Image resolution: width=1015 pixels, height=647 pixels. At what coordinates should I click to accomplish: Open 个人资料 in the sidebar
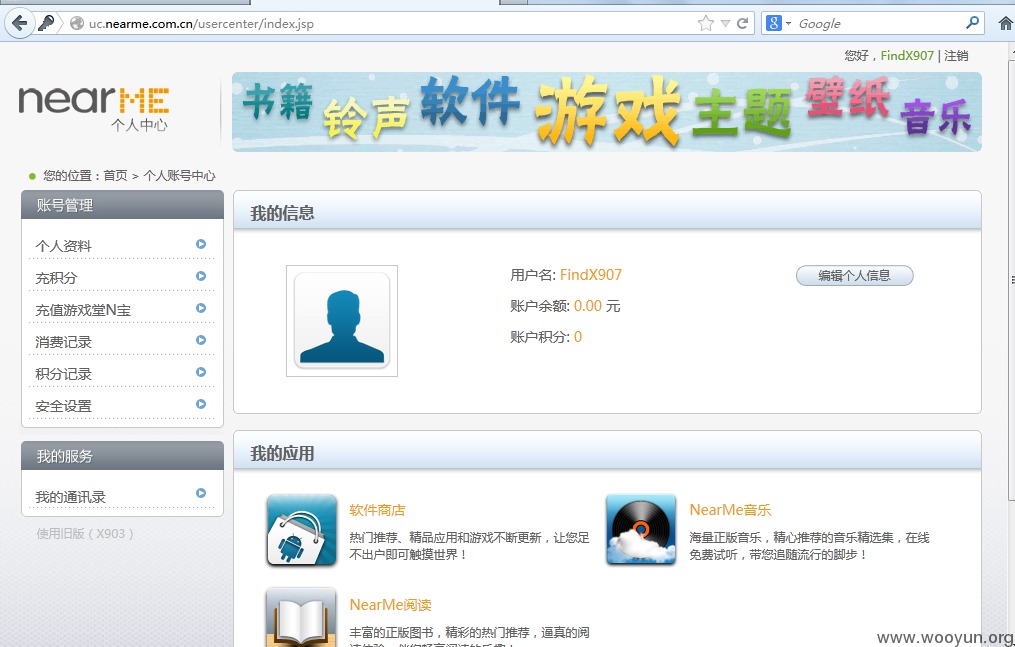click(x=63, y=246)
